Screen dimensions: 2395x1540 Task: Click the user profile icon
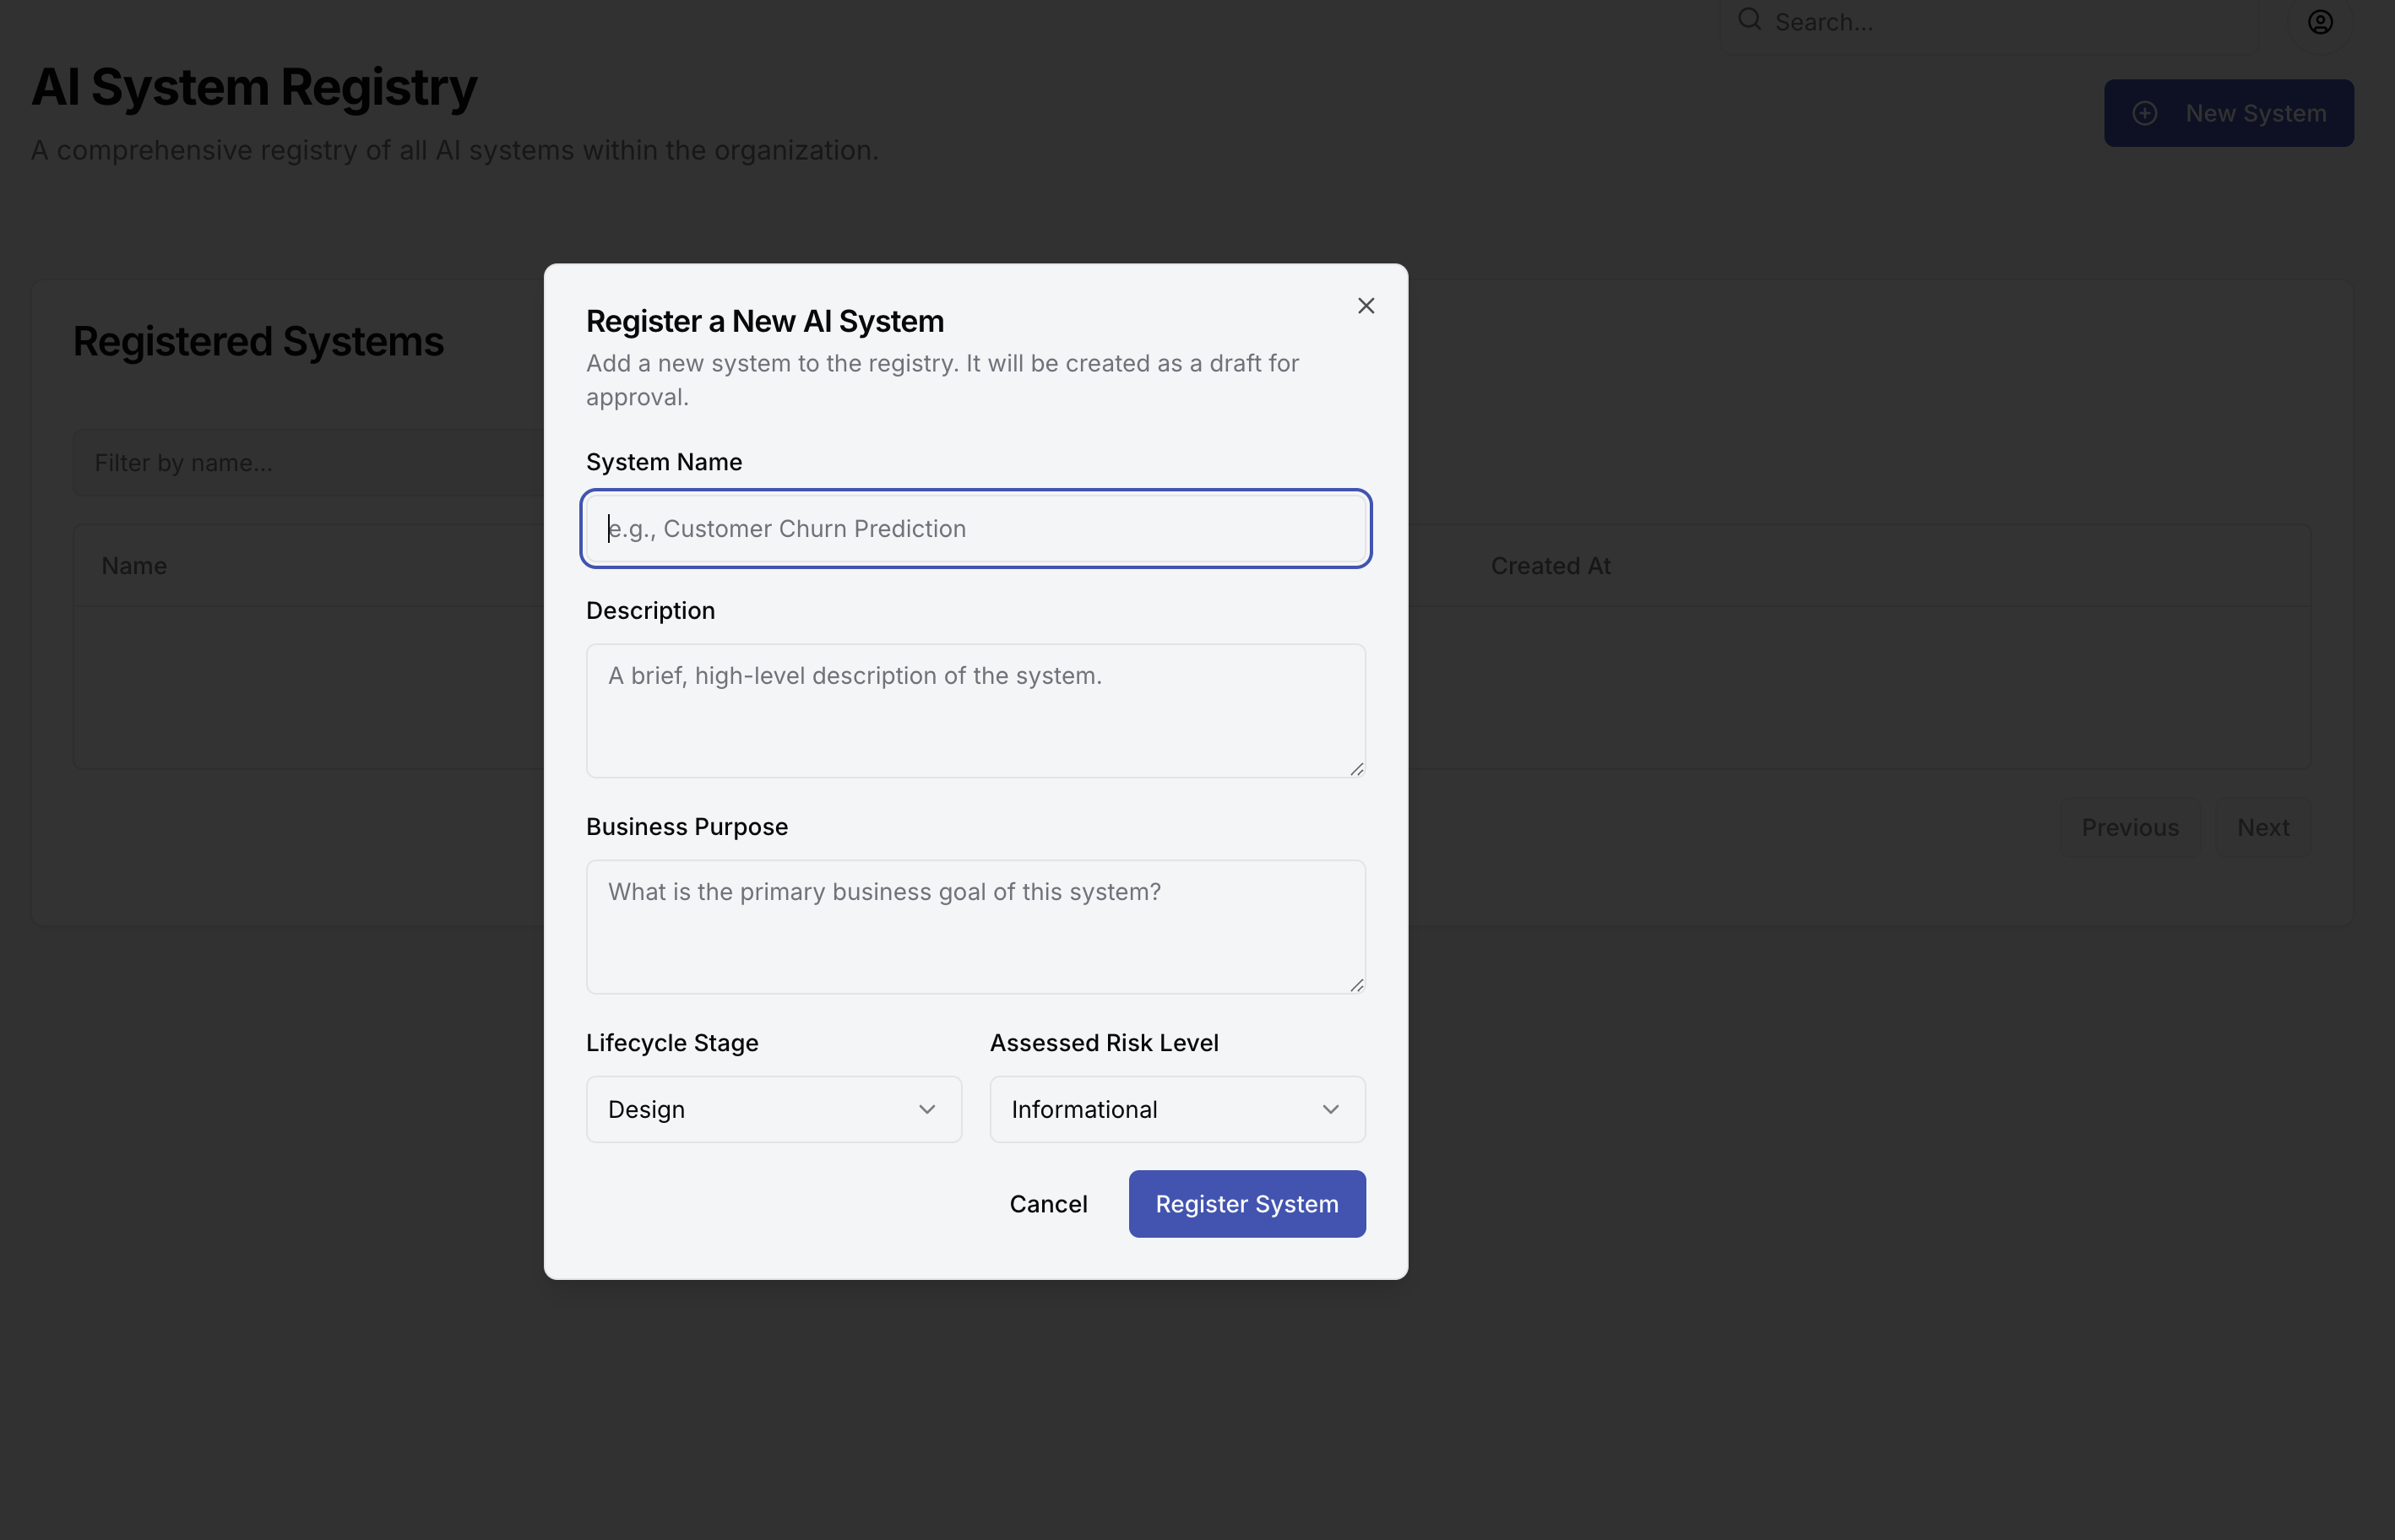pyautogui.click(x=2320, y=22)
